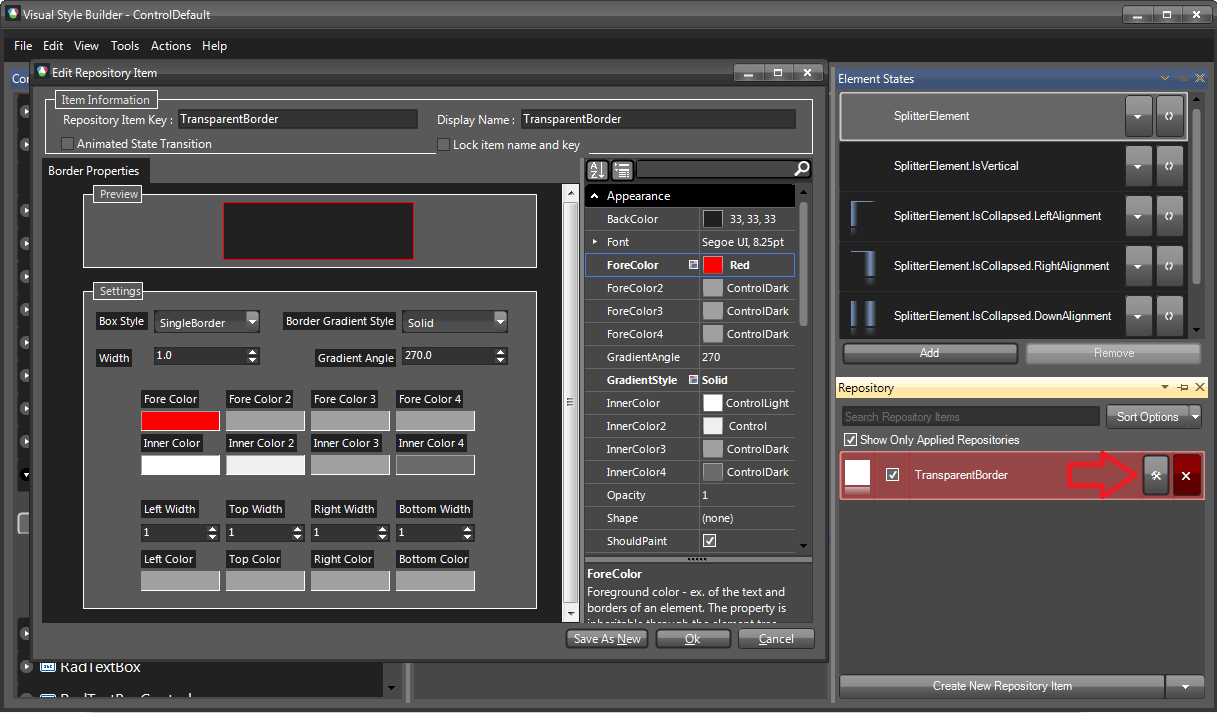Enable Animated State Transition checkbox

point(68,144)
